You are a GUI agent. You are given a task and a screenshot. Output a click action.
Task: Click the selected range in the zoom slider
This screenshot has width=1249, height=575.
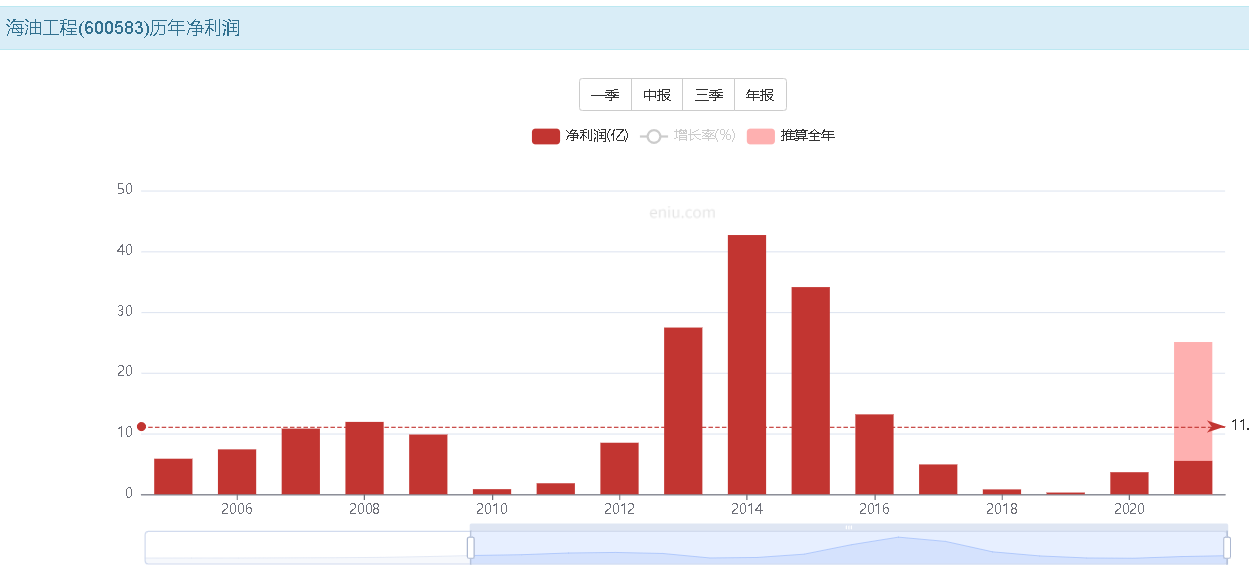(849, 547)
